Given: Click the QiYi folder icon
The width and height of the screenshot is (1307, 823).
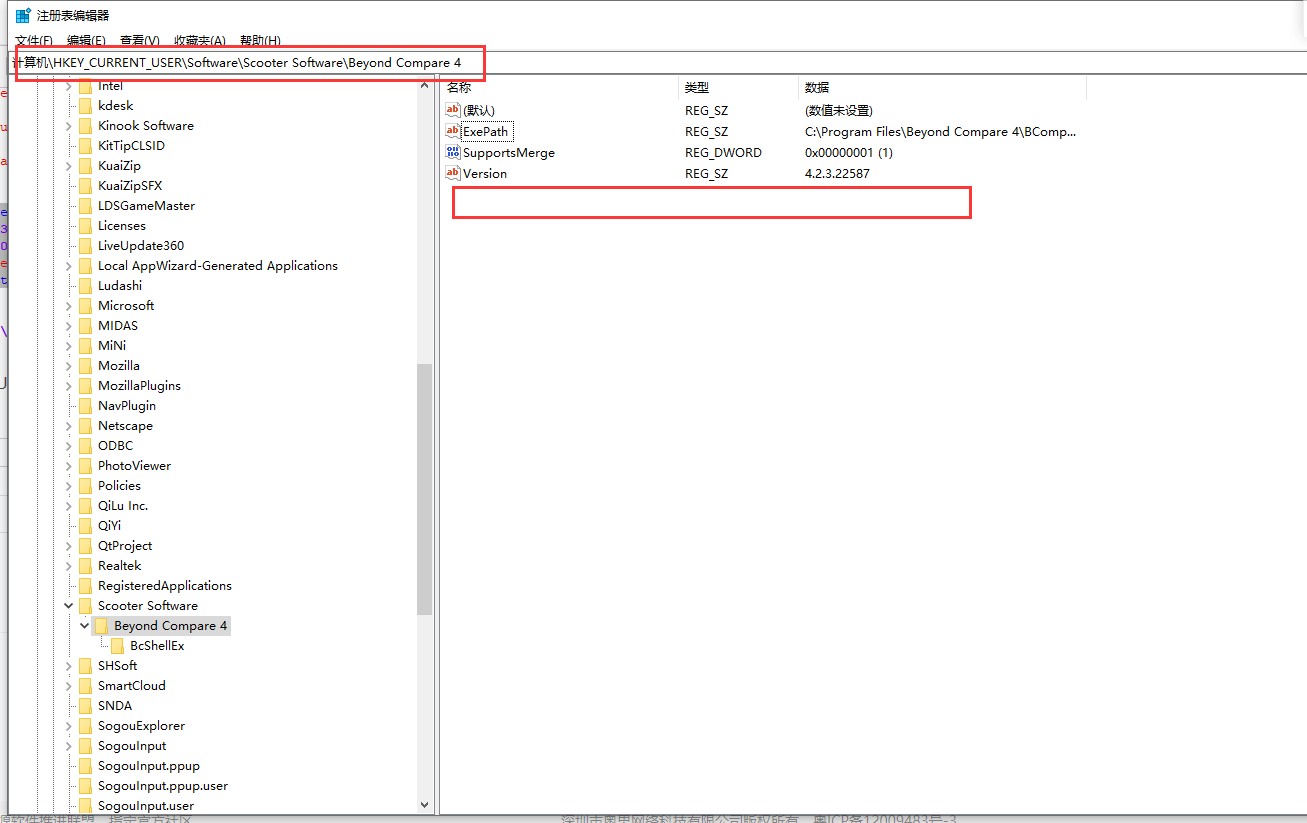Looking at the screenshot, I should point(85,526).
